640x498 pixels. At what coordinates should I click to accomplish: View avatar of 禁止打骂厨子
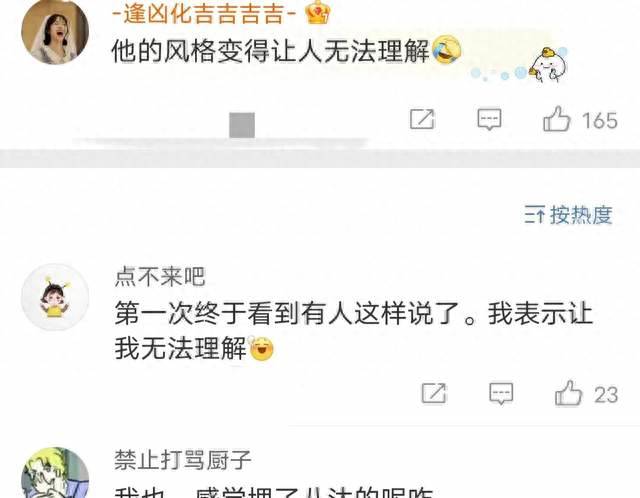55,473
